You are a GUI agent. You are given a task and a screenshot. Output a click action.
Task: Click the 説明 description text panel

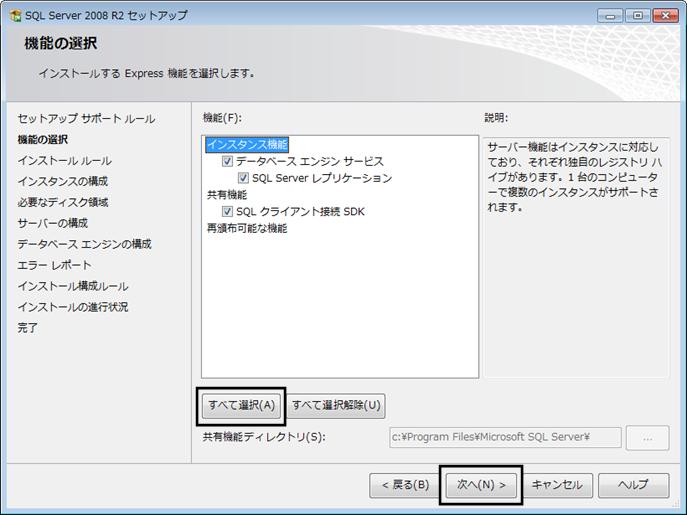tap(576, 257)
